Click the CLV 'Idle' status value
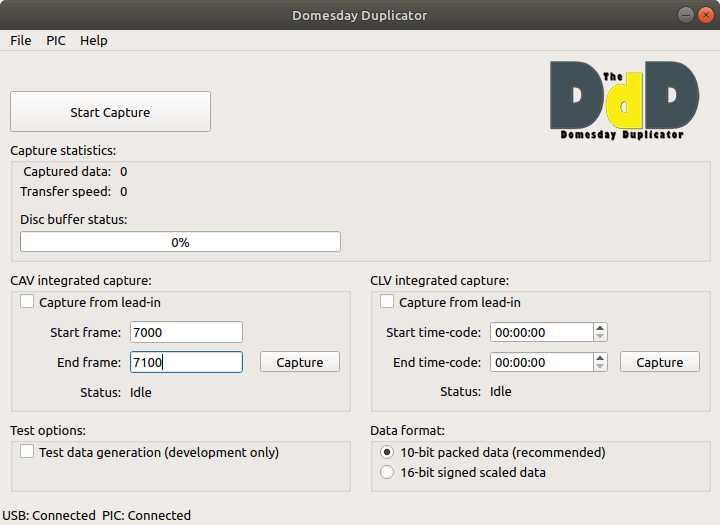720x525 pixels. pos(501,391)
